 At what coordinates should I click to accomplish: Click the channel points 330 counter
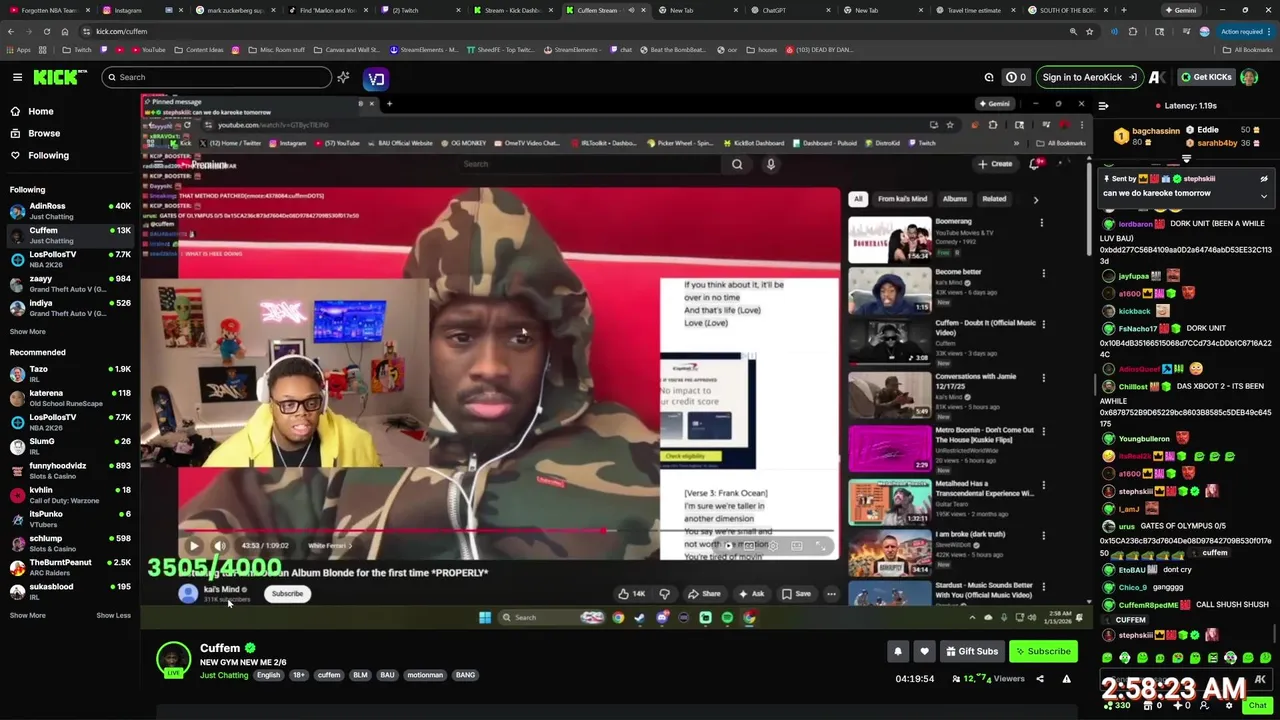pos(1116,705)
